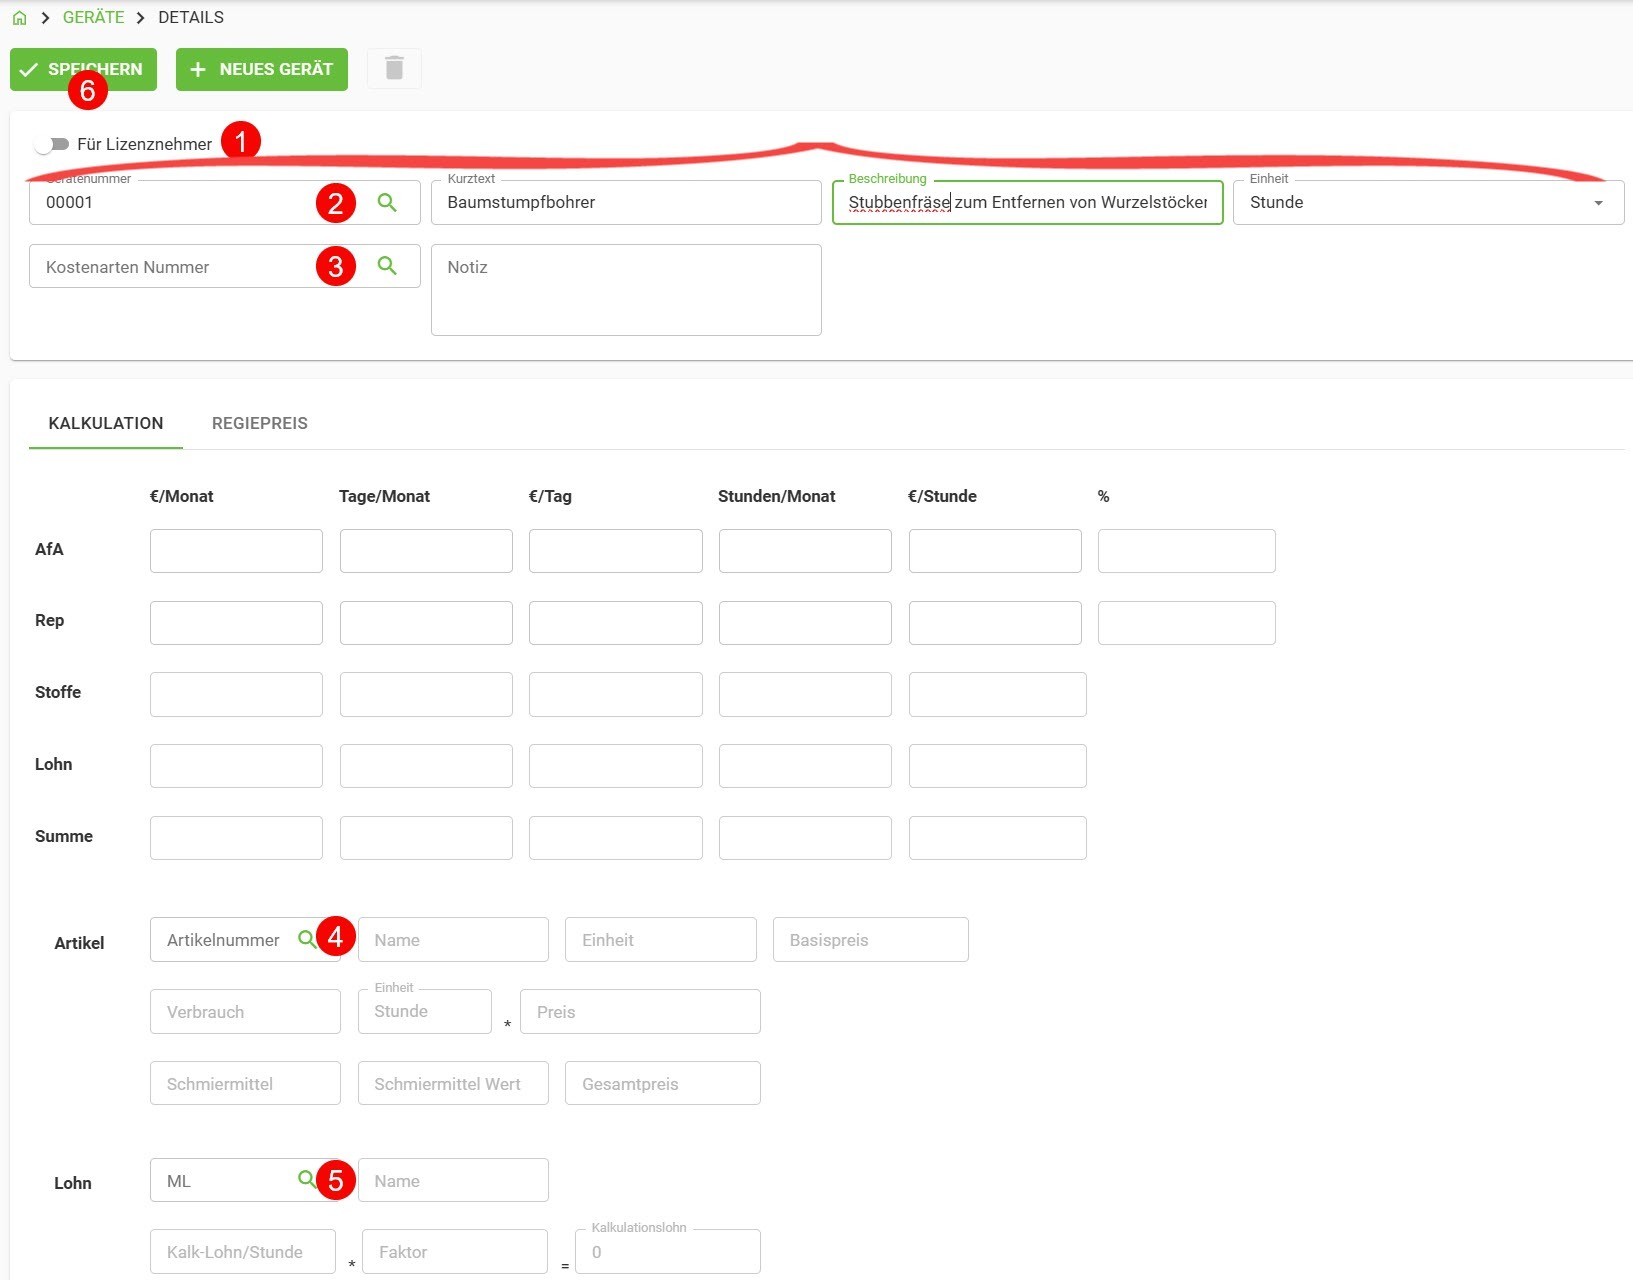This screenshot has width=1633, height=1280.
Task: Click the Verbrauch input field
Action: pyautogui.click(x=245, y=1012)
